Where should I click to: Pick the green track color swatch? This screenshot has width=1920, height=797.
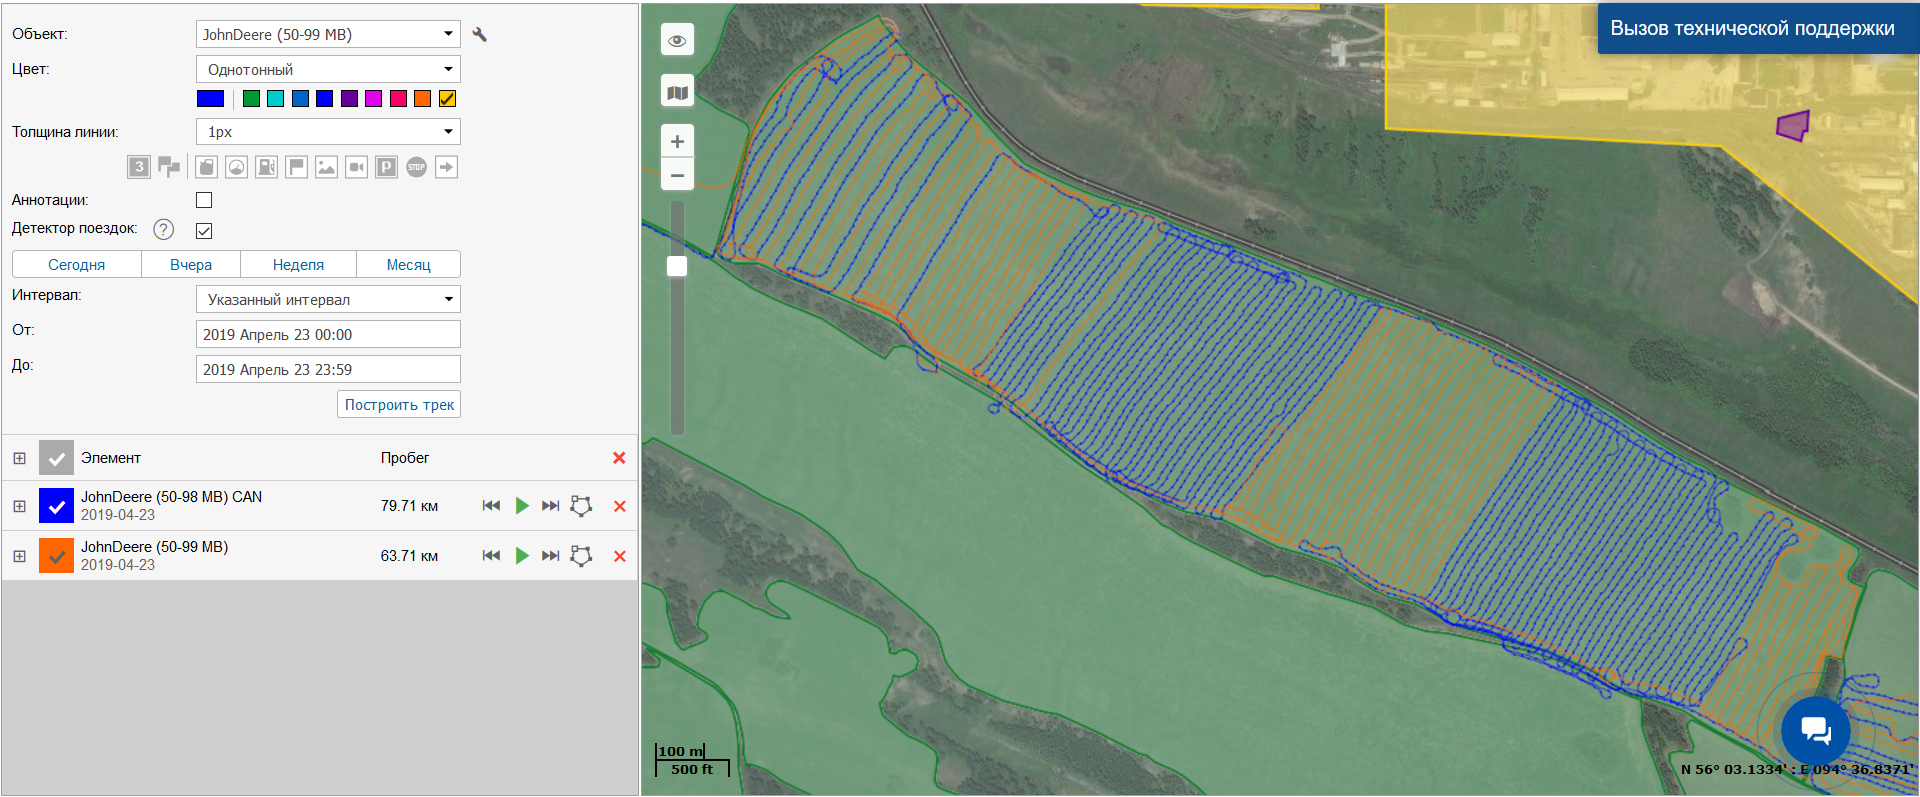pyautogui.click(x=251, y=98)
